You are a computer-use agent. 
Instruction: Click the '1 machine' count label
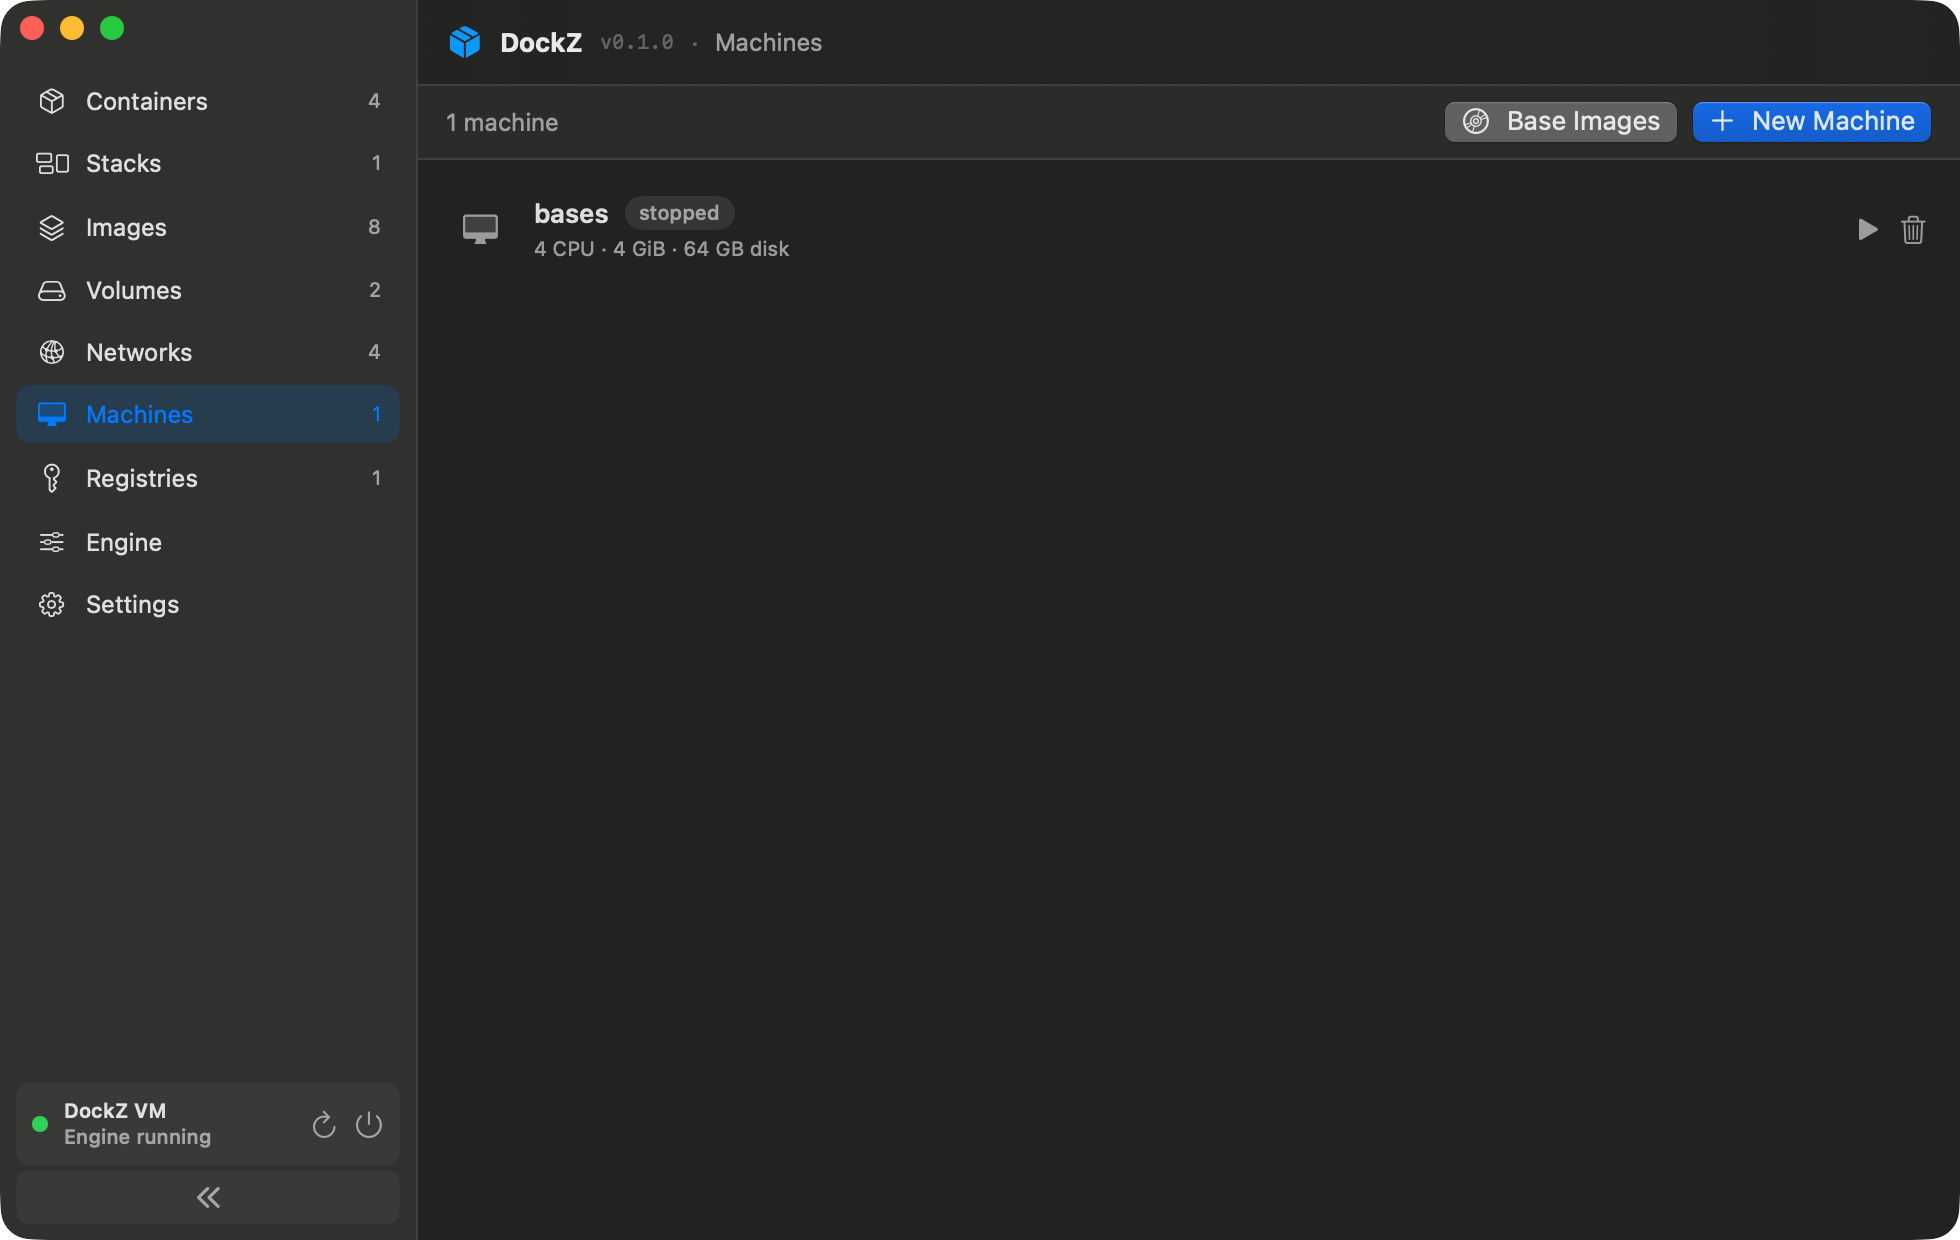click(x=502, y=122)
